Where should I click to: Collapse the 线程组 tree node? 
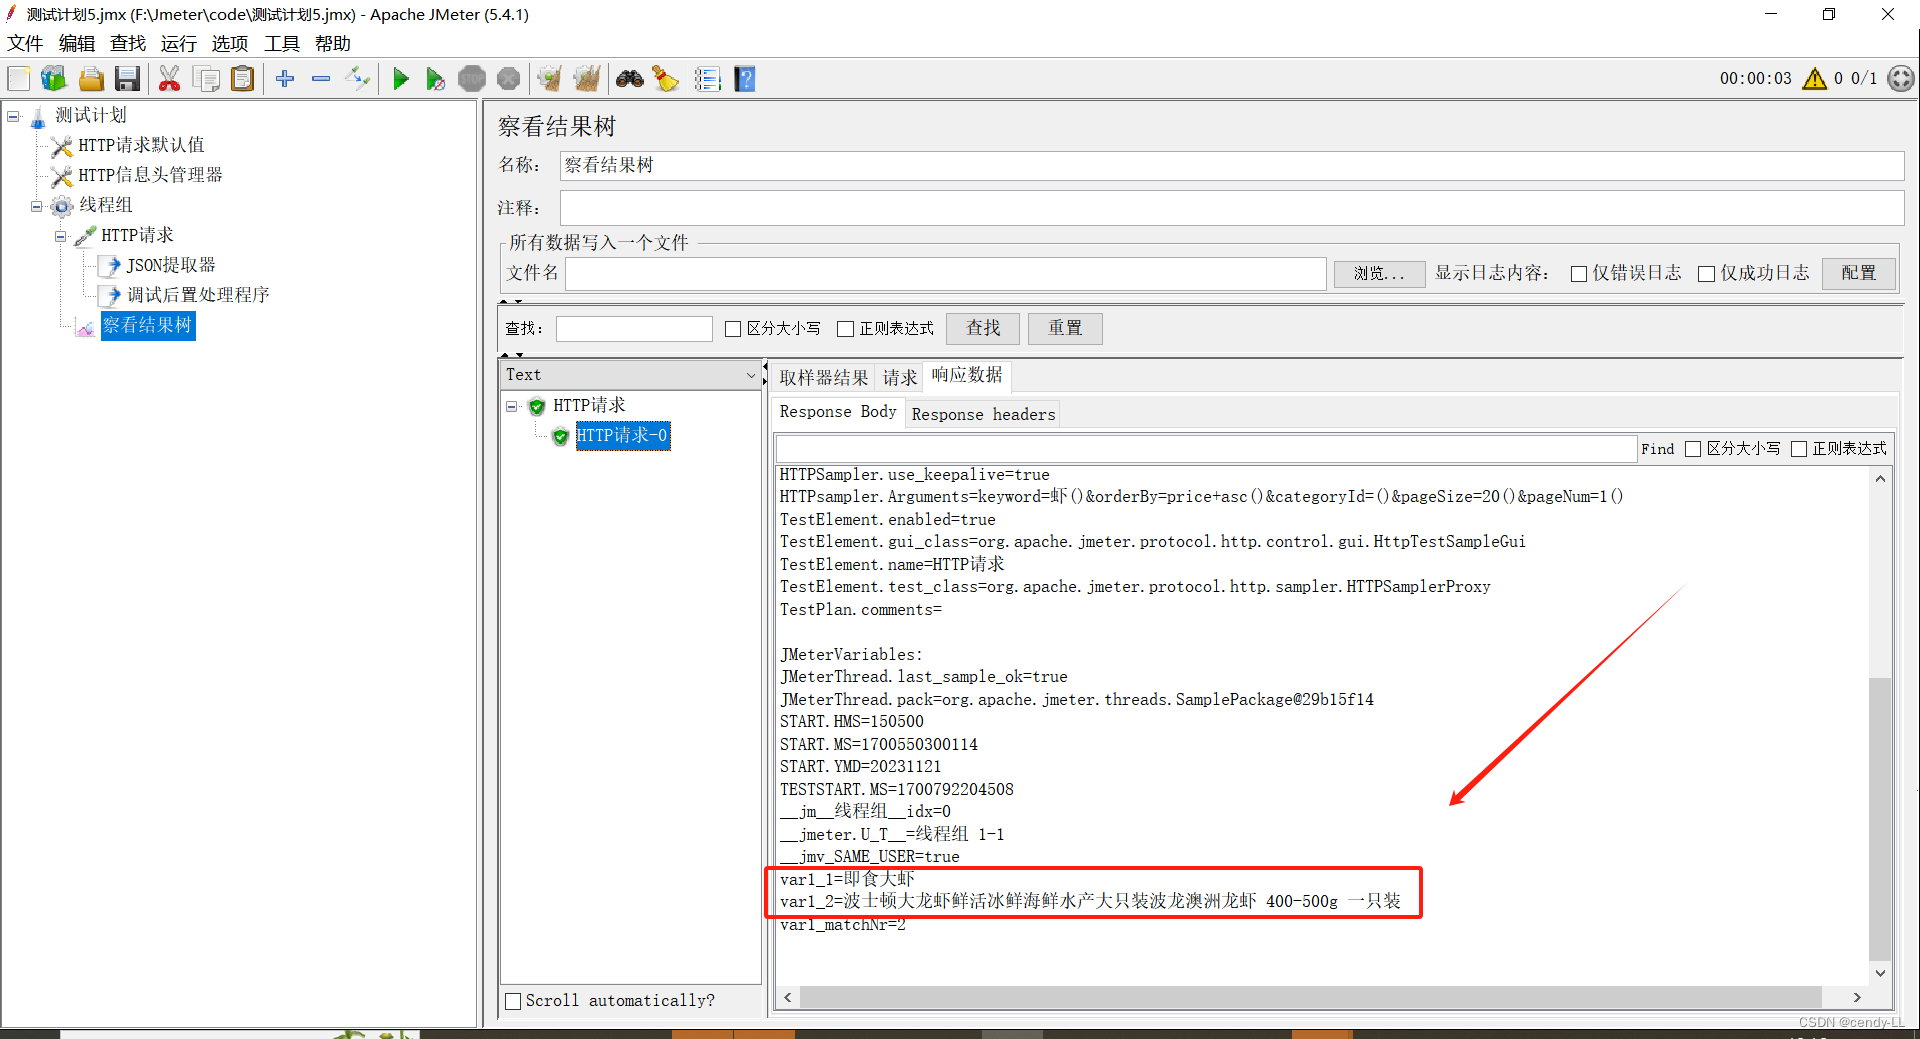(36, 206)
